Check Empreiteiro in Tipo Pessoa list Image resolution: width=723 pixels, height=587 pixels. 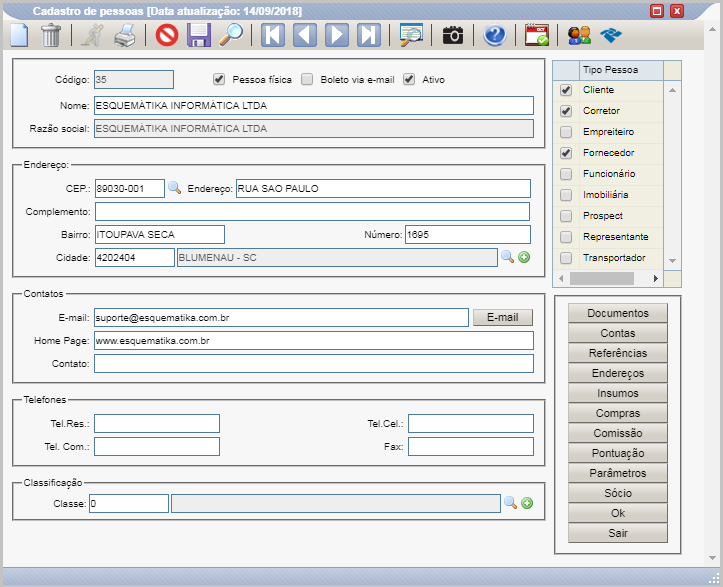click(x=566, y=132)
